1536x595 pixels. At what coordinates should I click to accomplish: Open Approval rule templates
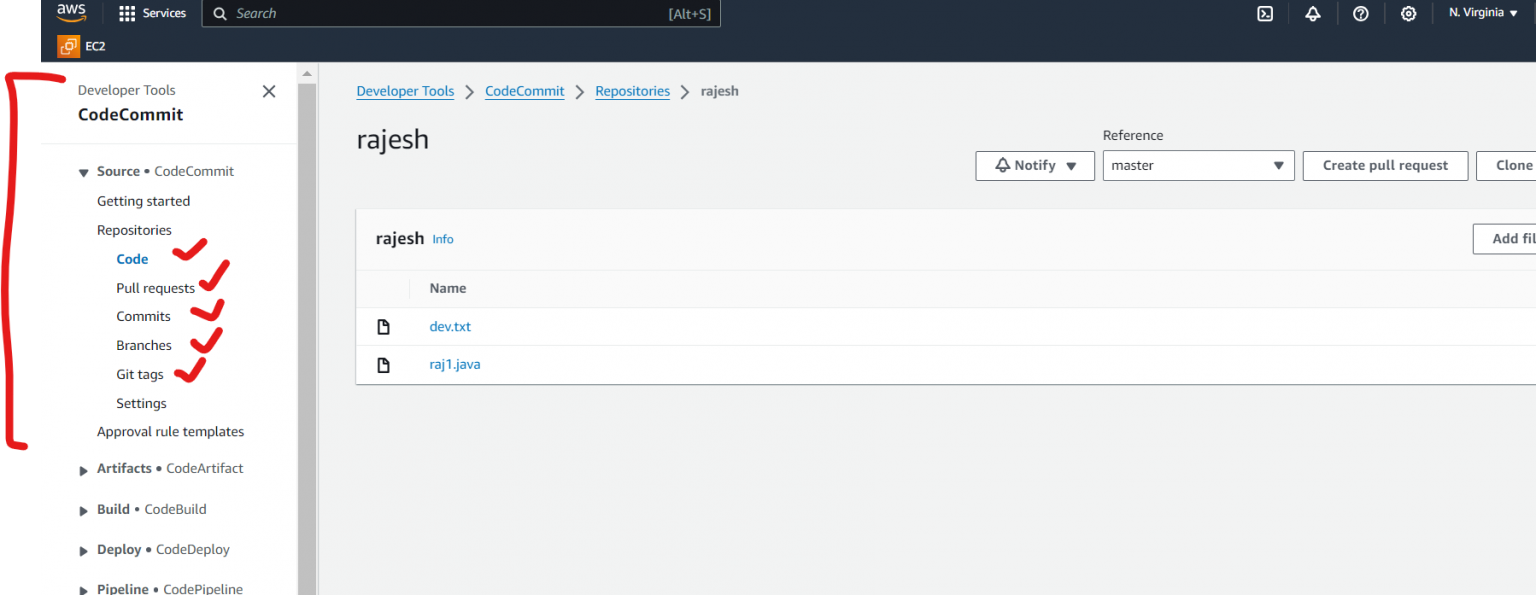coord(170,432)
